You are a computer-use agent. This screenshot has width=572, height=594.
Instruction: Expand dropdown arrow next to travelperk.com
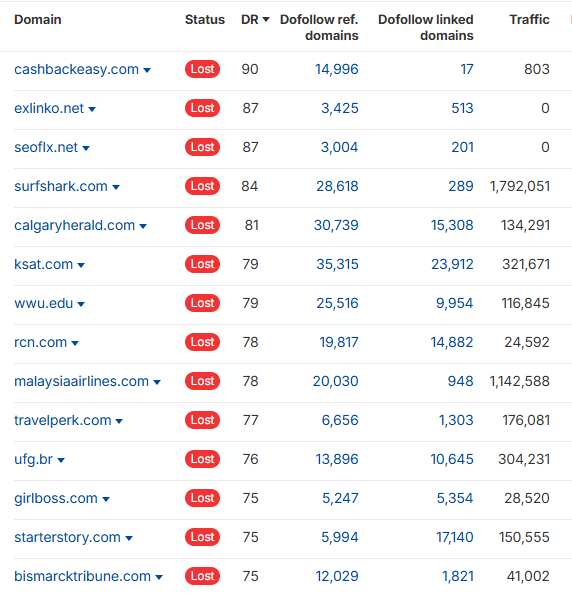(119, 422)
